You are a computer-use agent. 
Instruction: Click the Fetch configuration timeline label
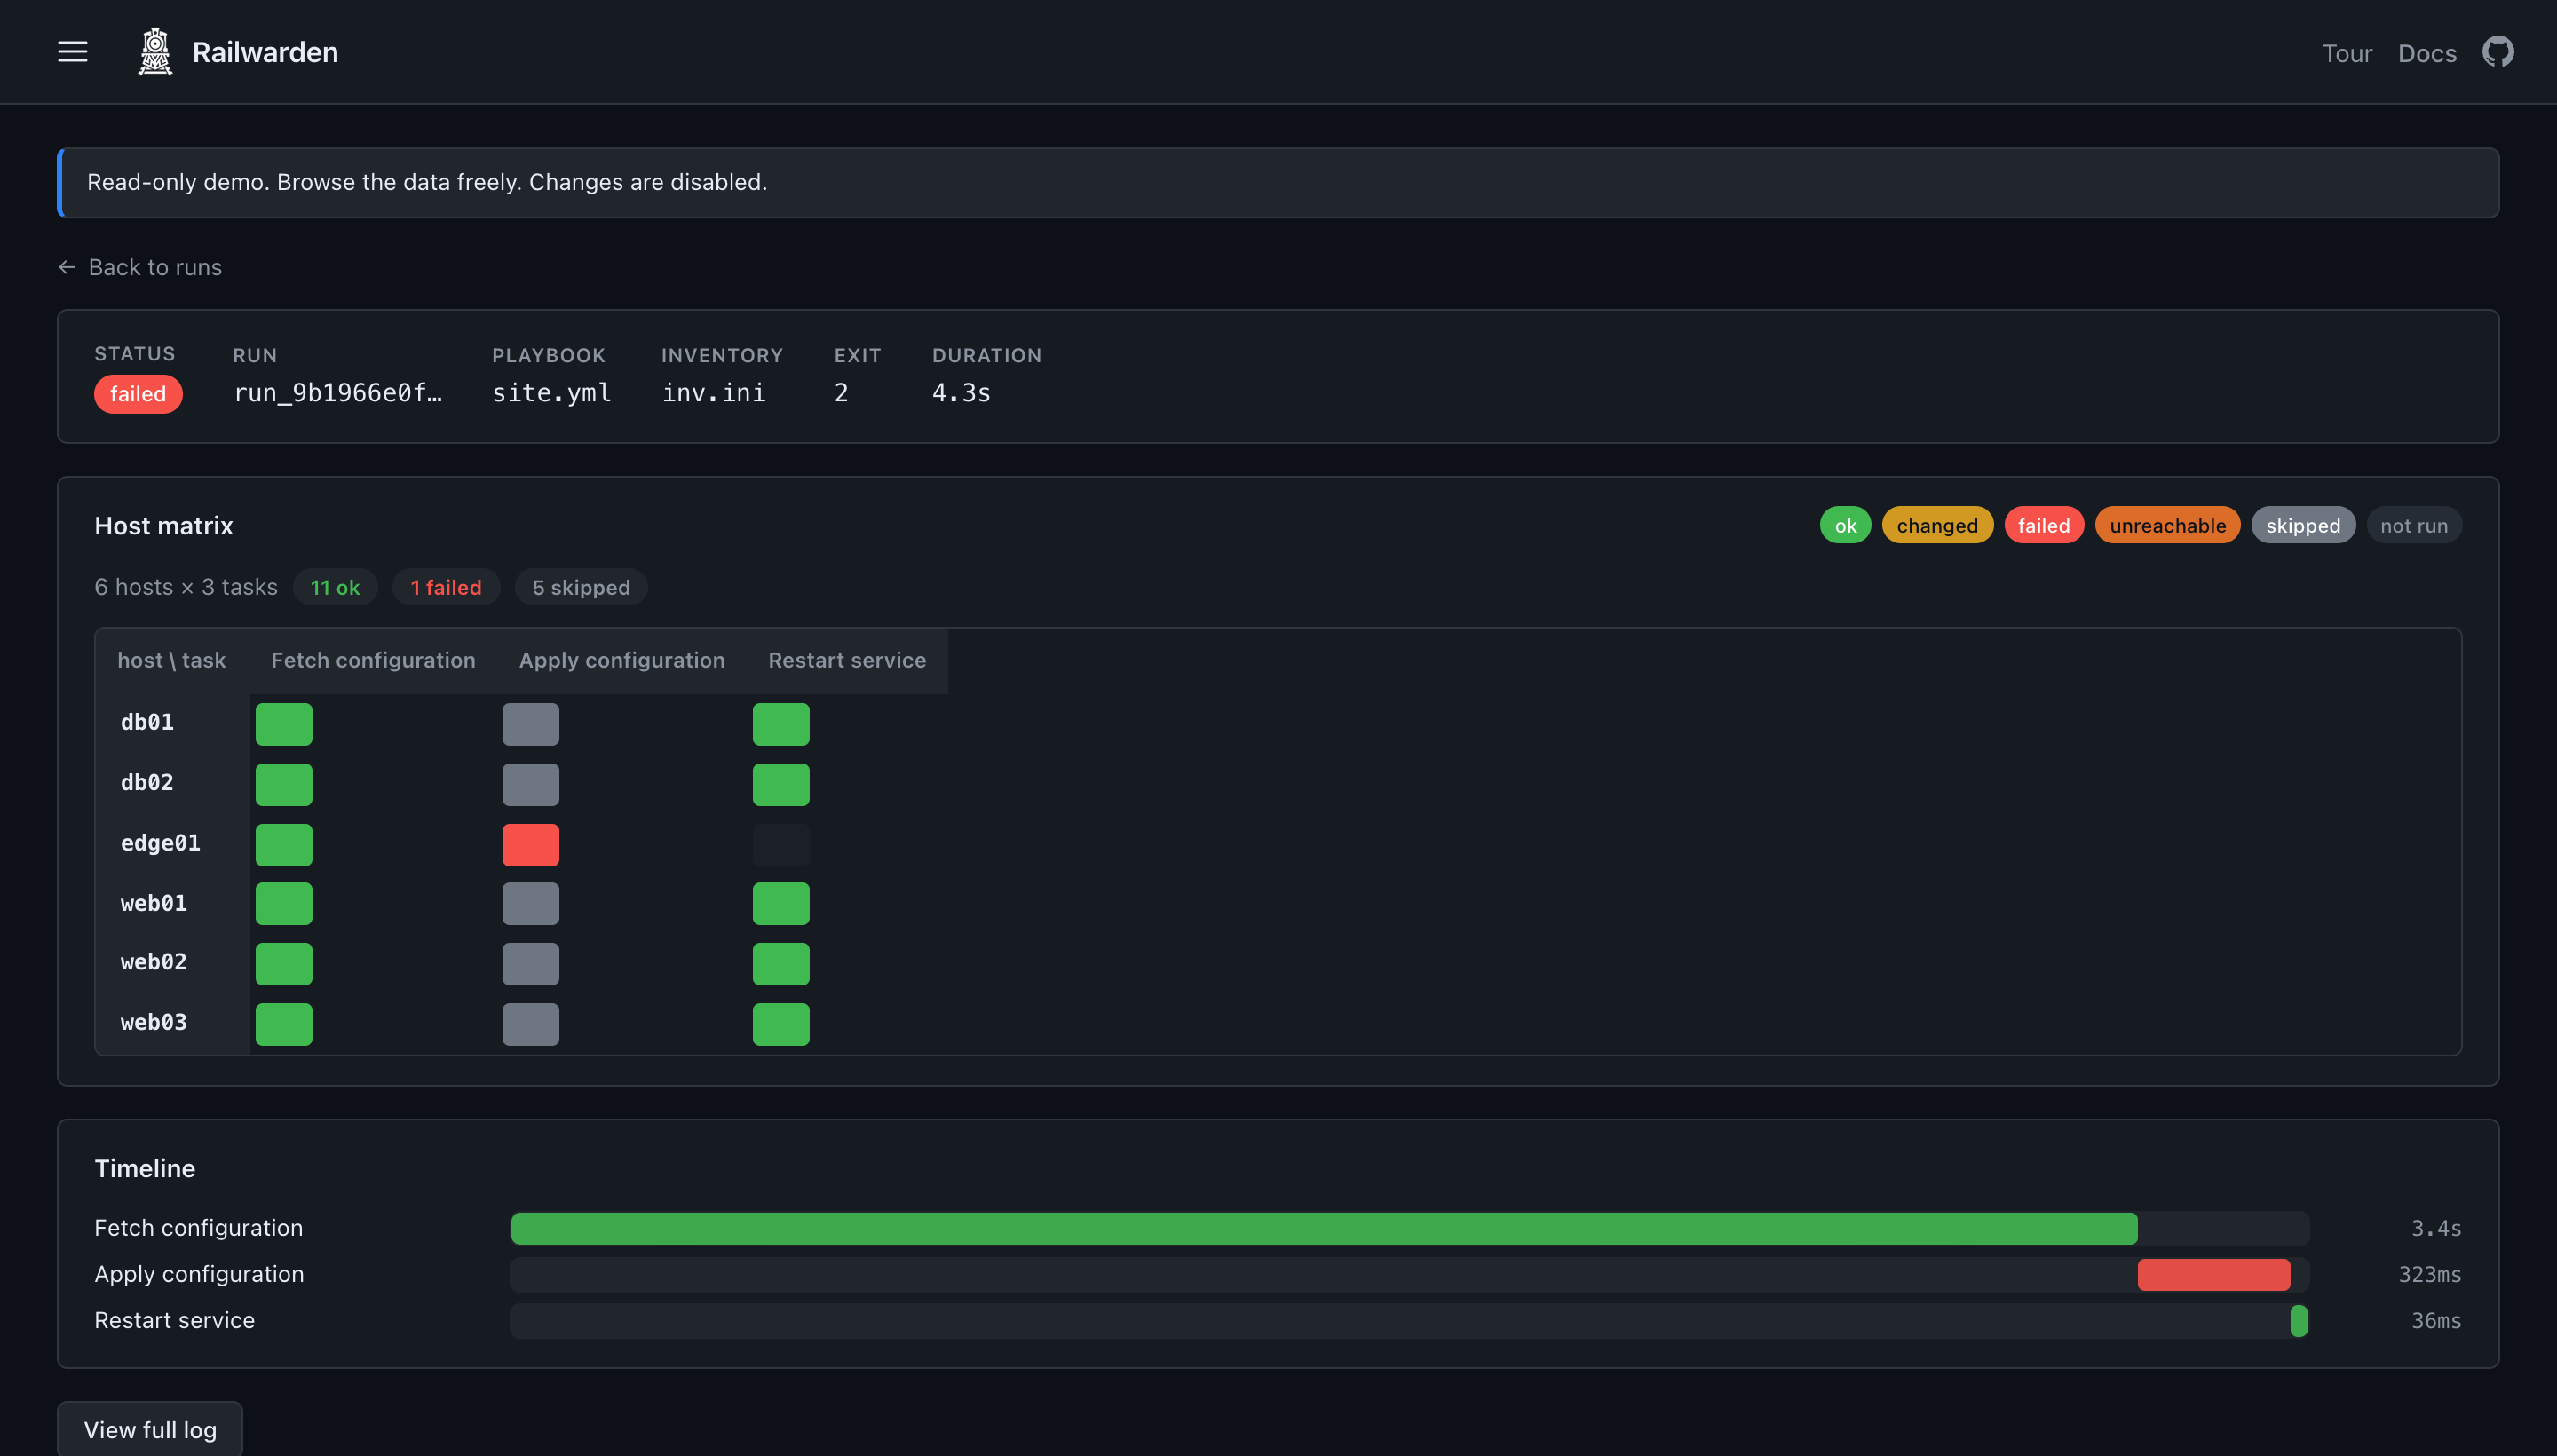(x=198, y=1228)
